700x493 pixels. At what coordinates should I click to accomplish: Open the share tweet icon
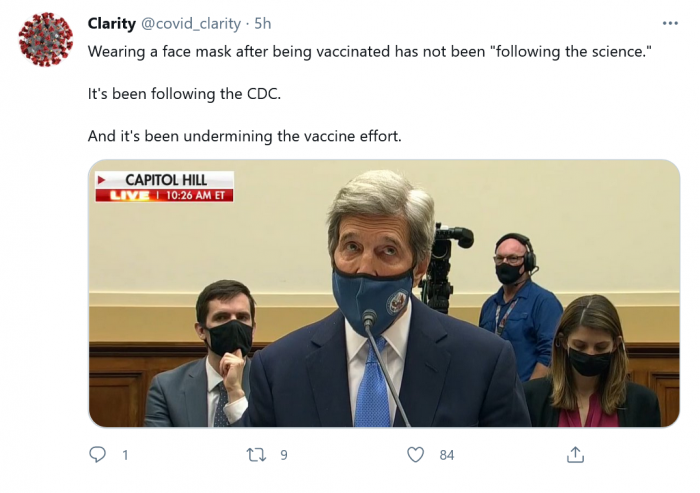pyautogui.click(x=575, y=455)
